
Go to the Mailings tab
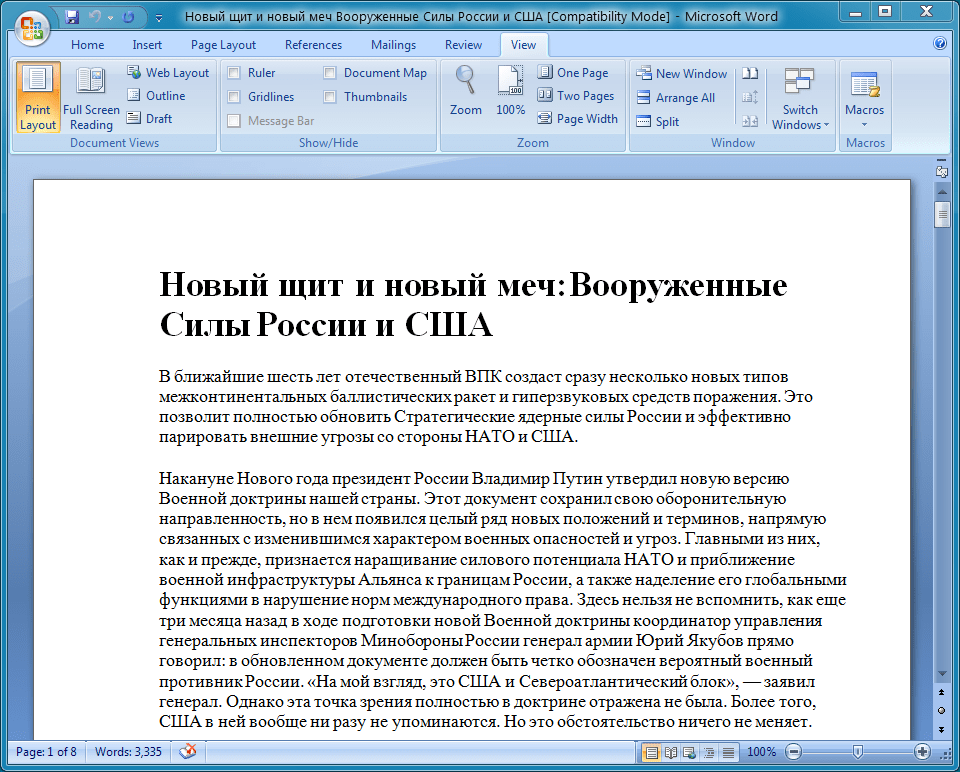[x=394, y=45]
